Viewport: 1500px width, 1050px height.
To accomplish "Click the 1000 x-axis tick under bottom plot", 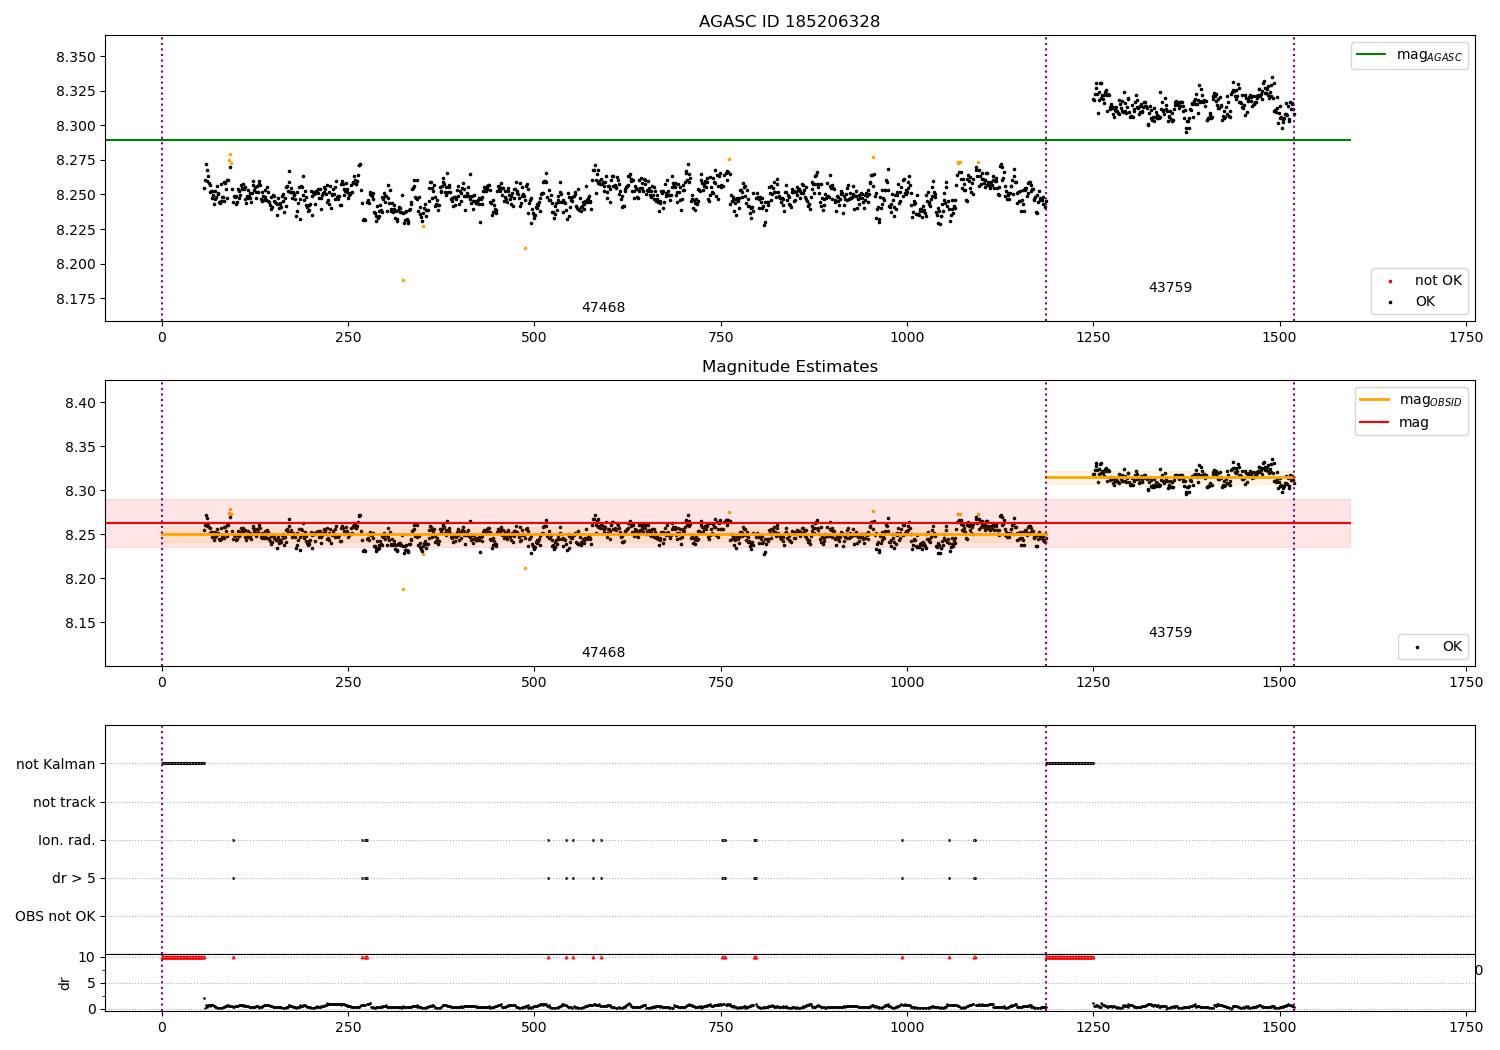I will tap(907, 1027).
